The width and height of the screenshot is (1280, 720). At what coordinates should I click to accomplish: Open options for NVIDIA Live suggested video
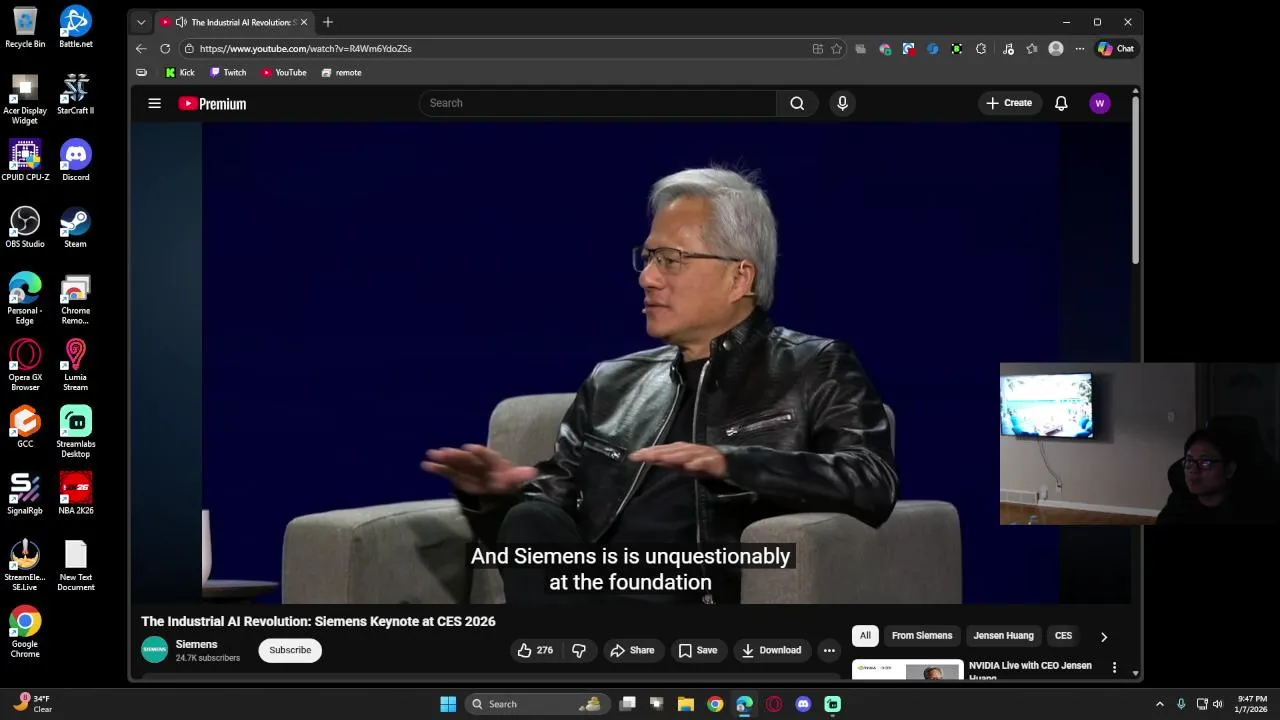pyautogui.click(x=1114, y=667)
